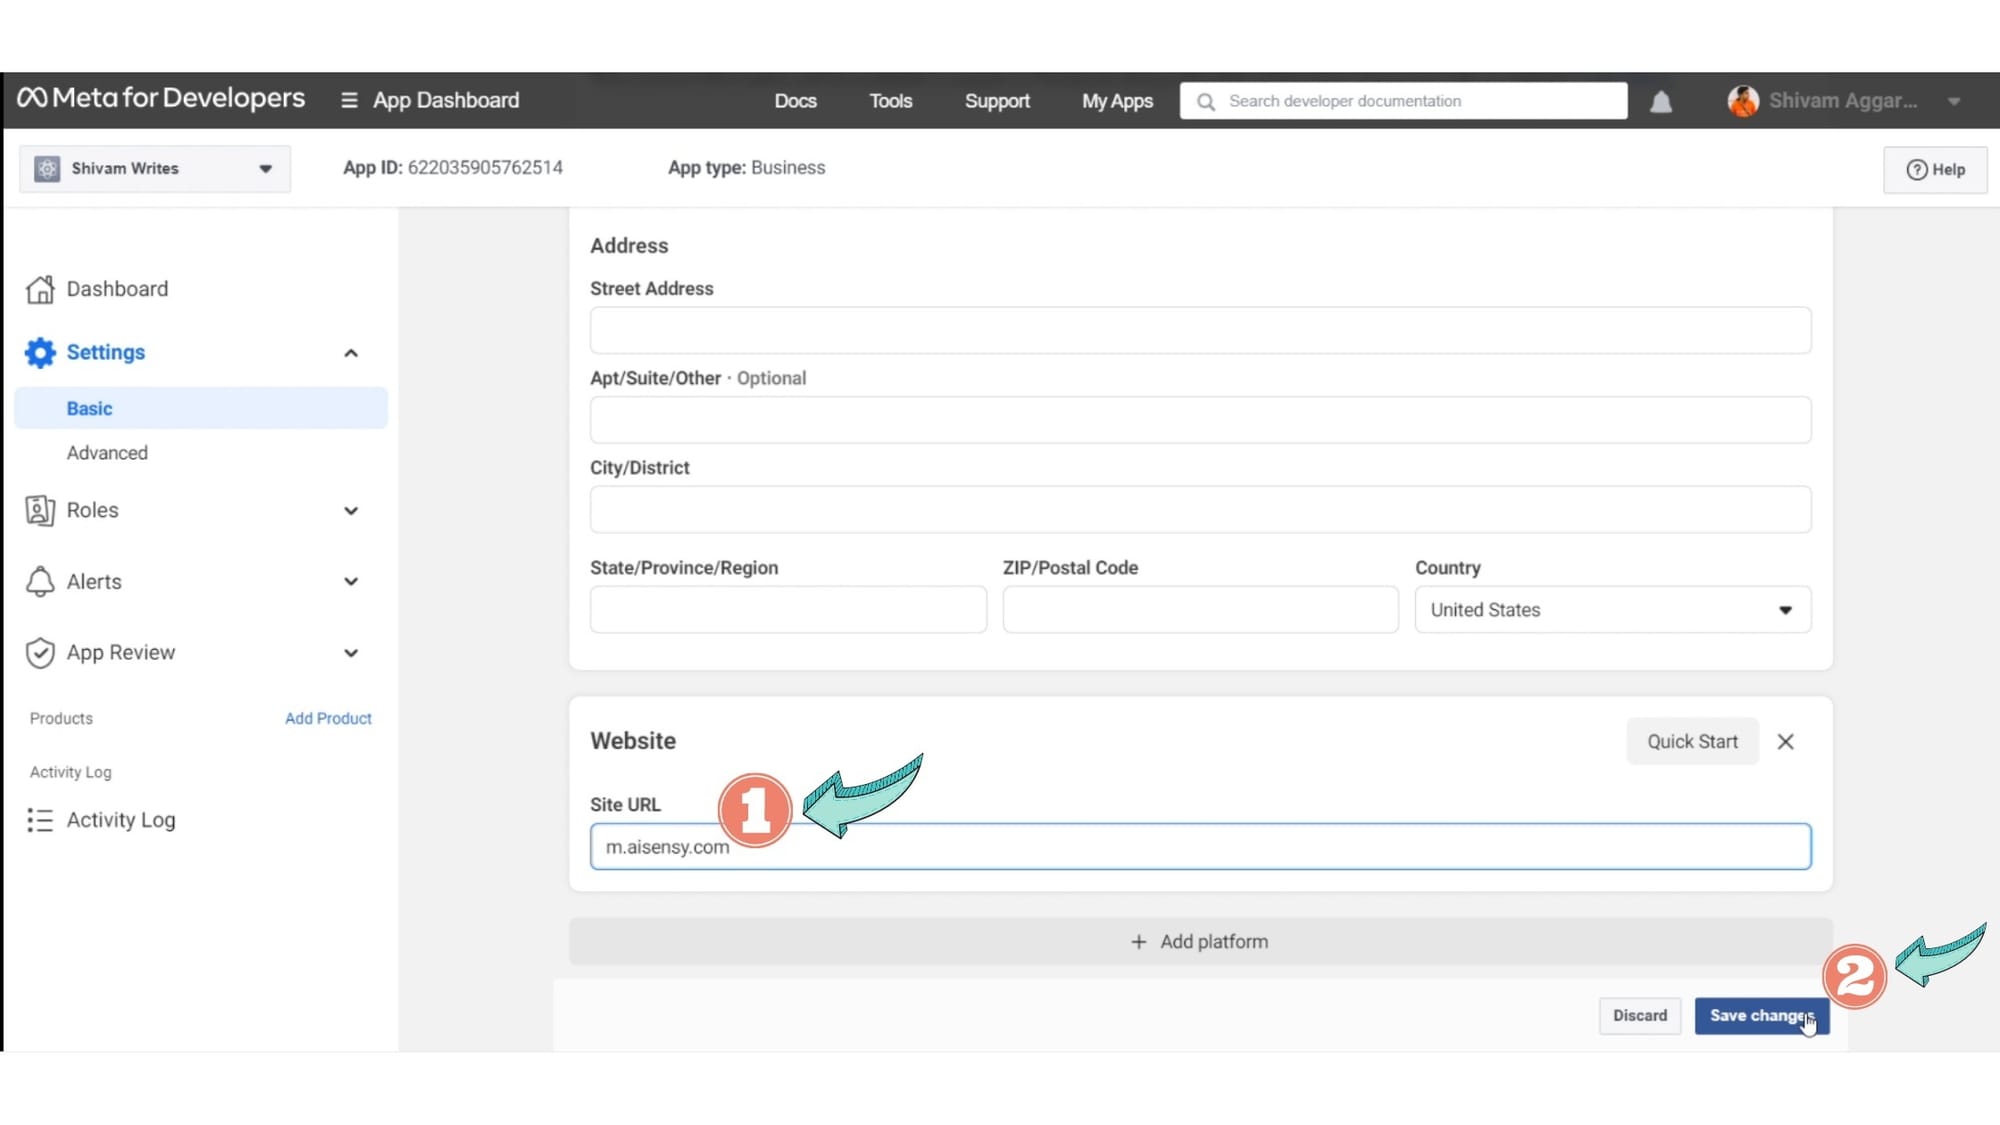Click the Discard button

(x=1639, y=1014)
